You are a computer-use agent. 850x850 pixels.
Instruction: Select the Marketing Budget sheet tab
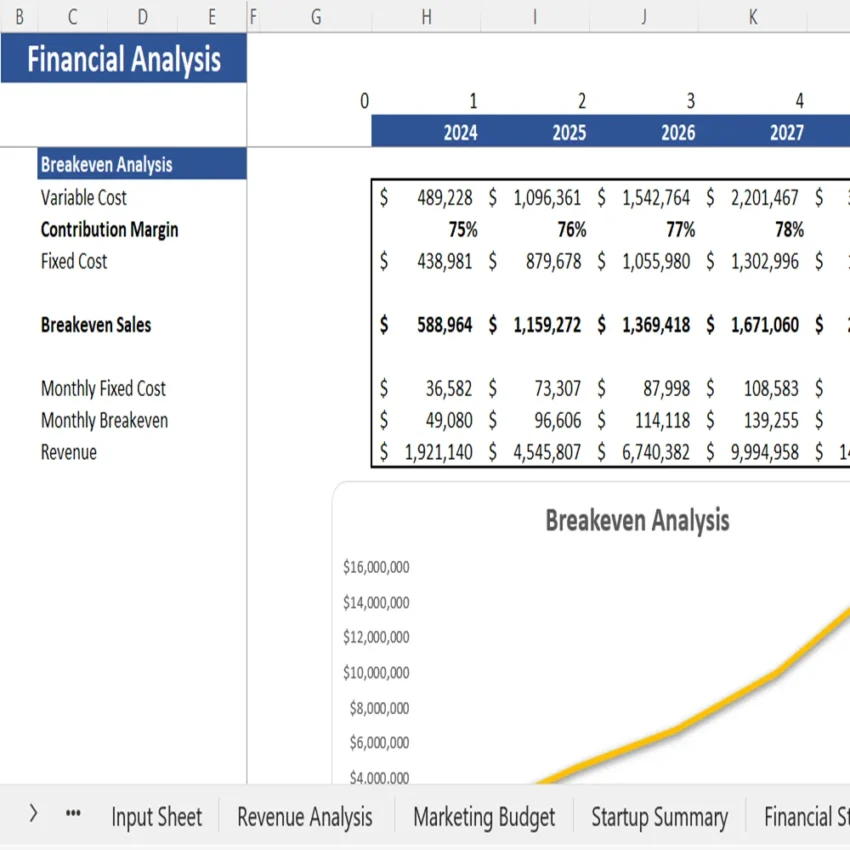[x=484, y=816]
